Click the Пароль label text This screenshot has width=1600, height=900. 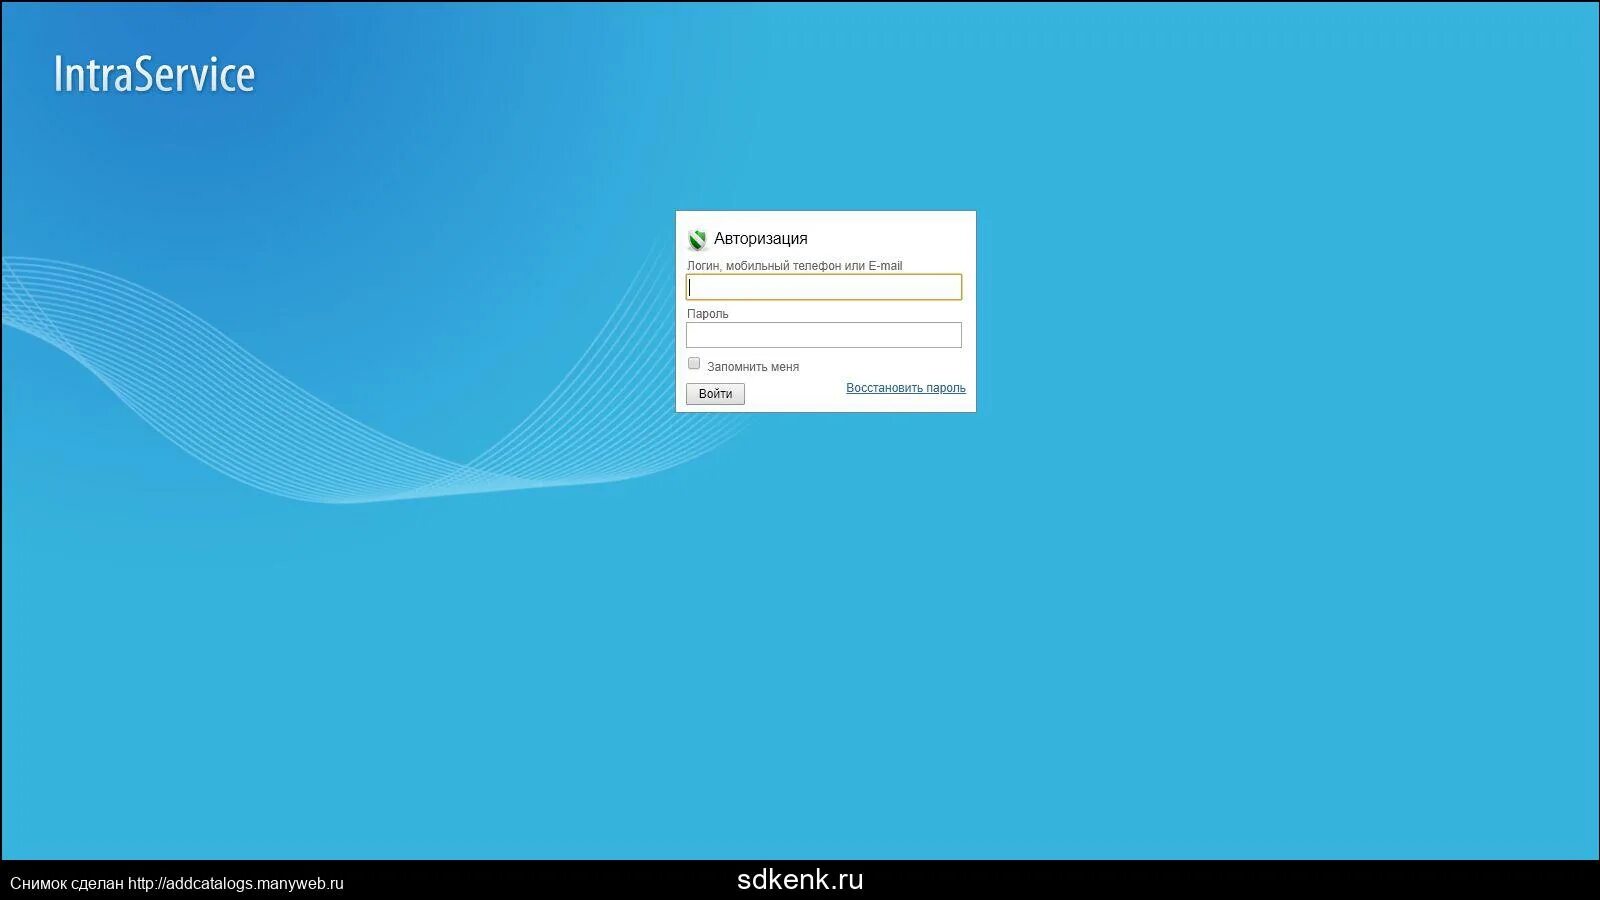[x=708, y=314]
